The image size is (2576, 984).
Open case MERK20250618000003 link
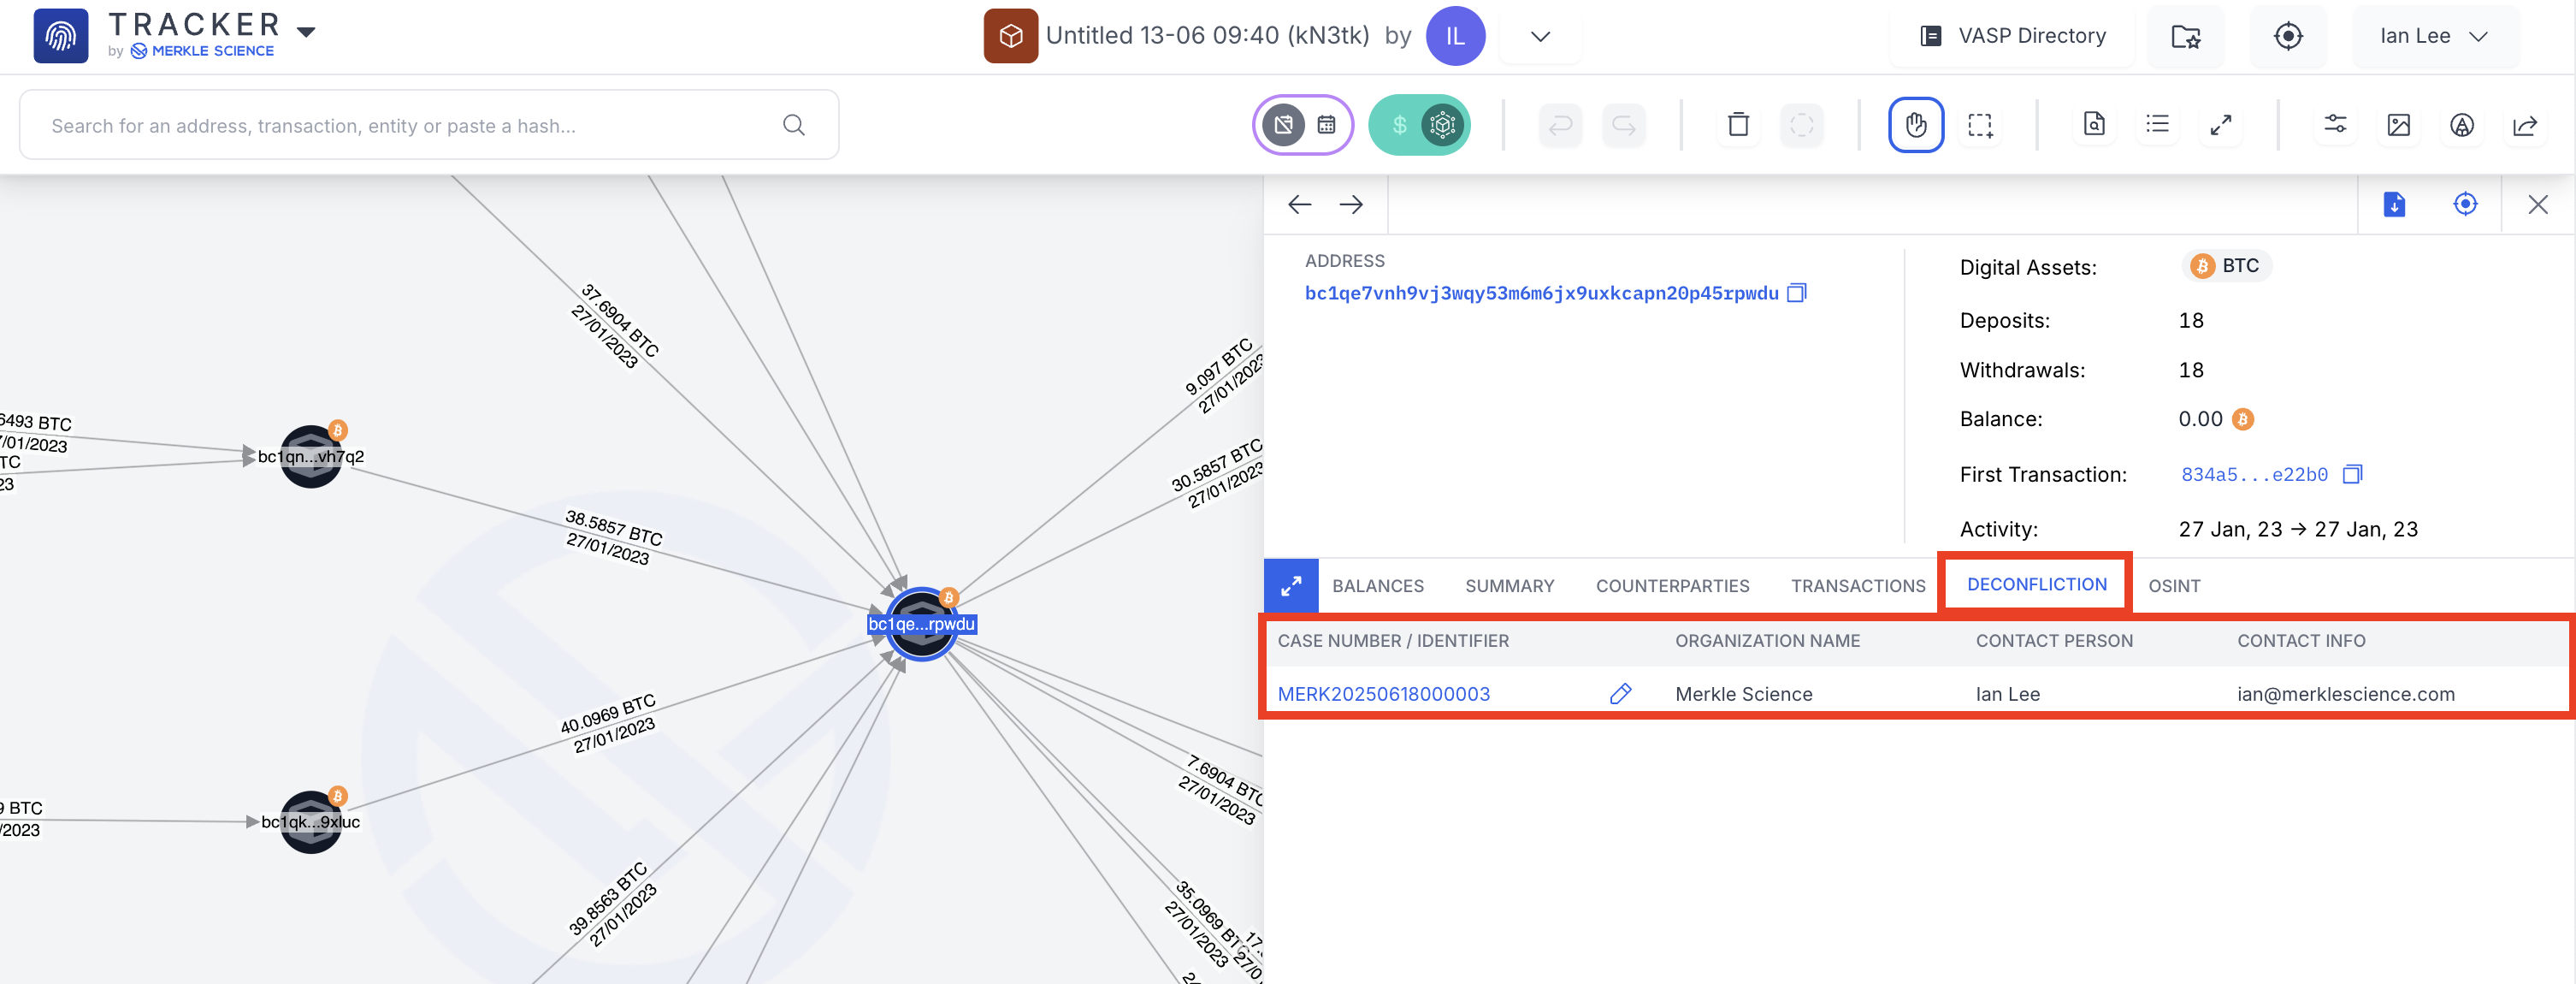point(1383,694)
